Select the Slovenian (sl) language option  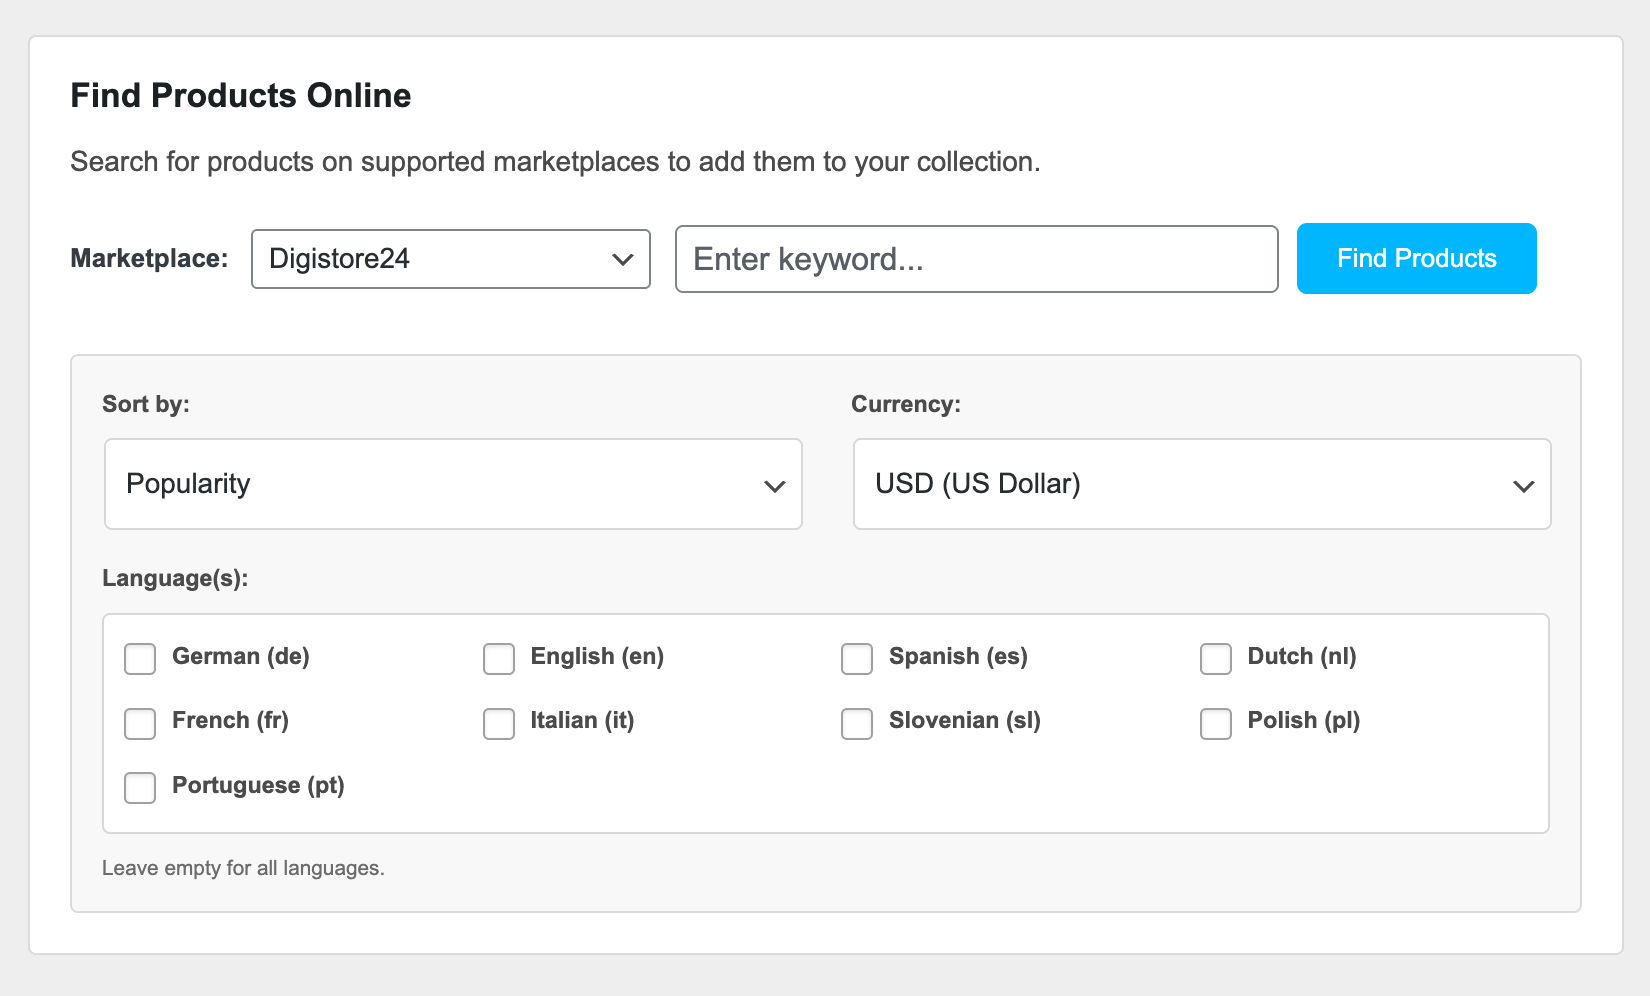(x=857, y=723)
